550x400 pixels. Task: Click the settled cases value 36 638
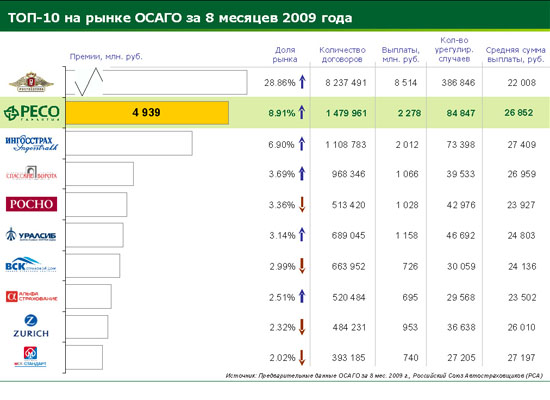[461, 327]
